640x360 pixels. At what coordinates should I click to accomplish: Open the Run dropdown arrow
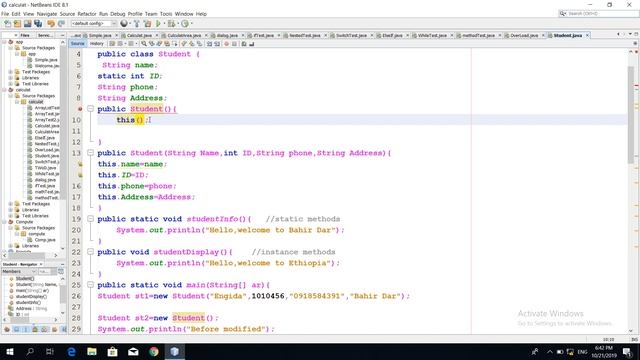[164, 24]
